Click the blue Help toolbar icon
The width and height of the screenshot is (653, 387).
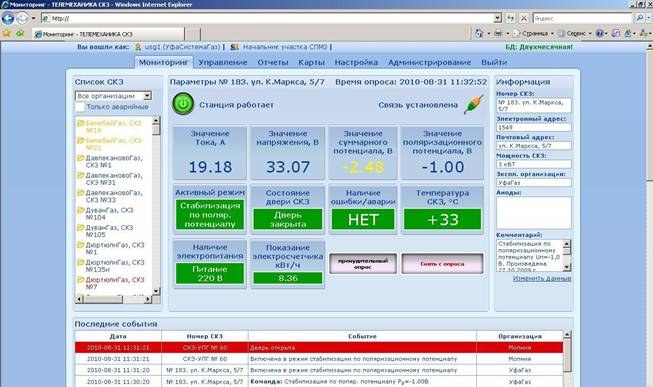(600, 33)
